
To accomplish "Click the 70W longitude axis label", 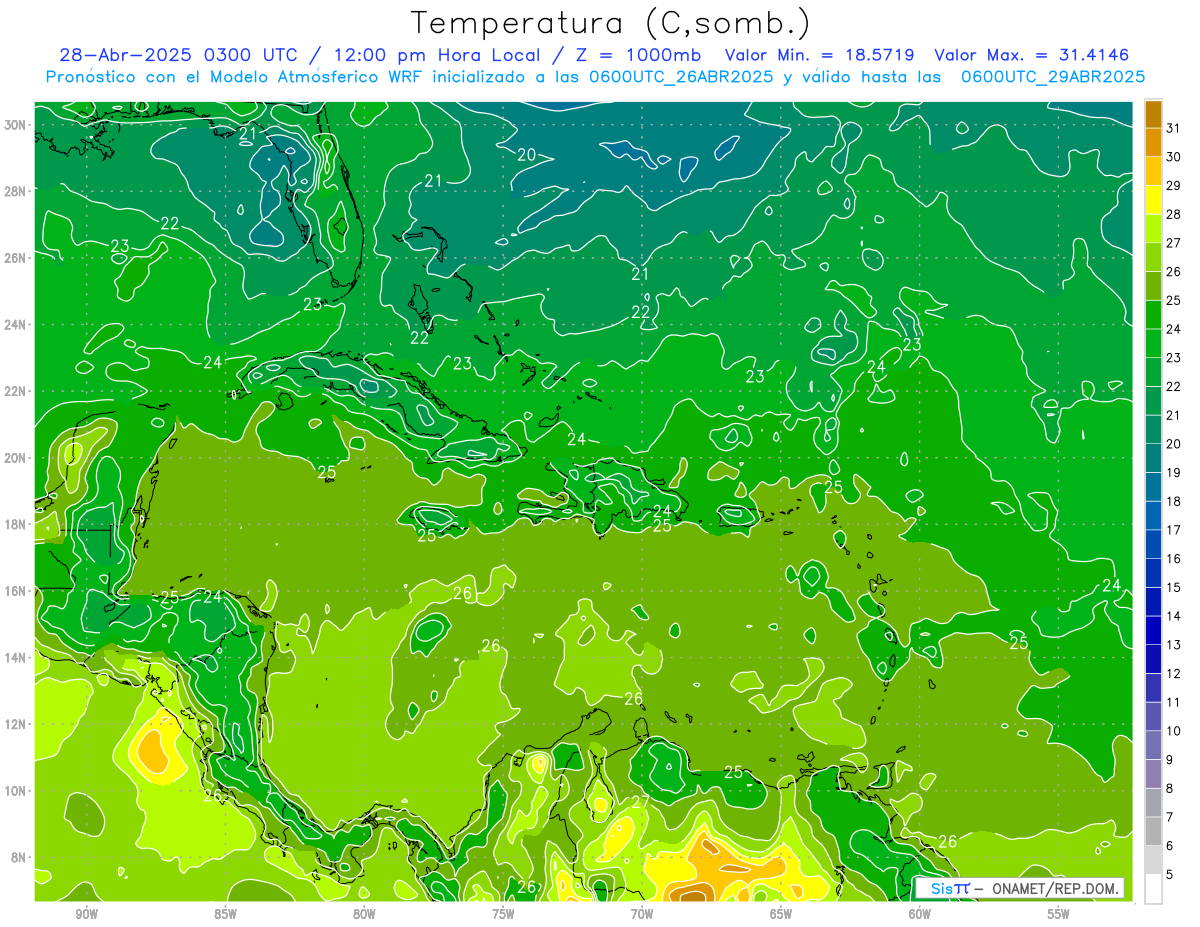I will pos(642,915).
